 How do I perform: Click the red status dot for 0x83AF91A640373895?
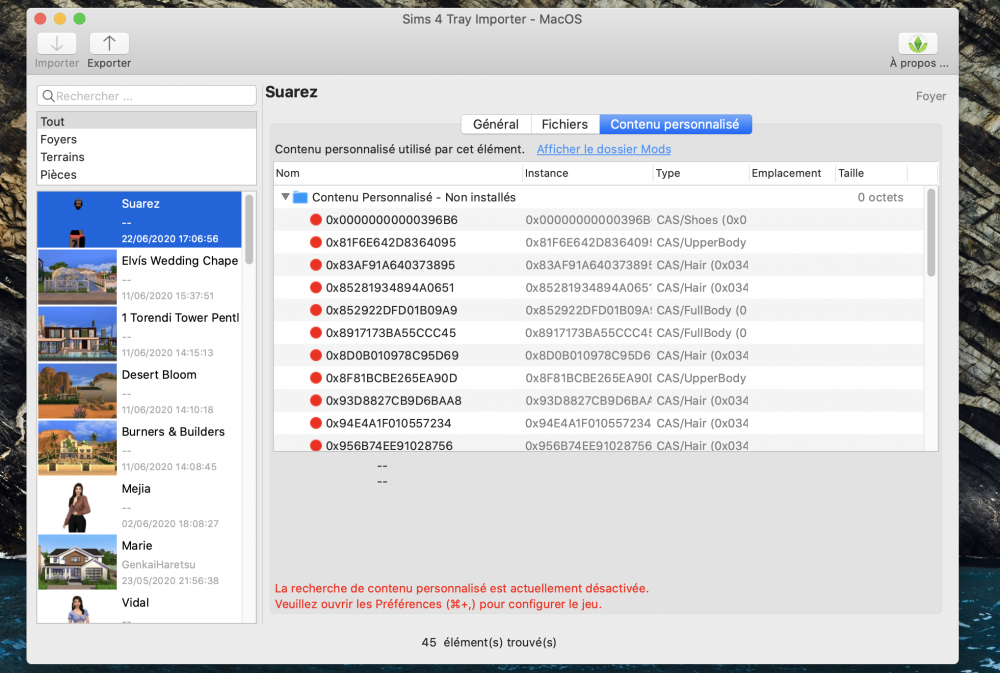click(315, 265)
